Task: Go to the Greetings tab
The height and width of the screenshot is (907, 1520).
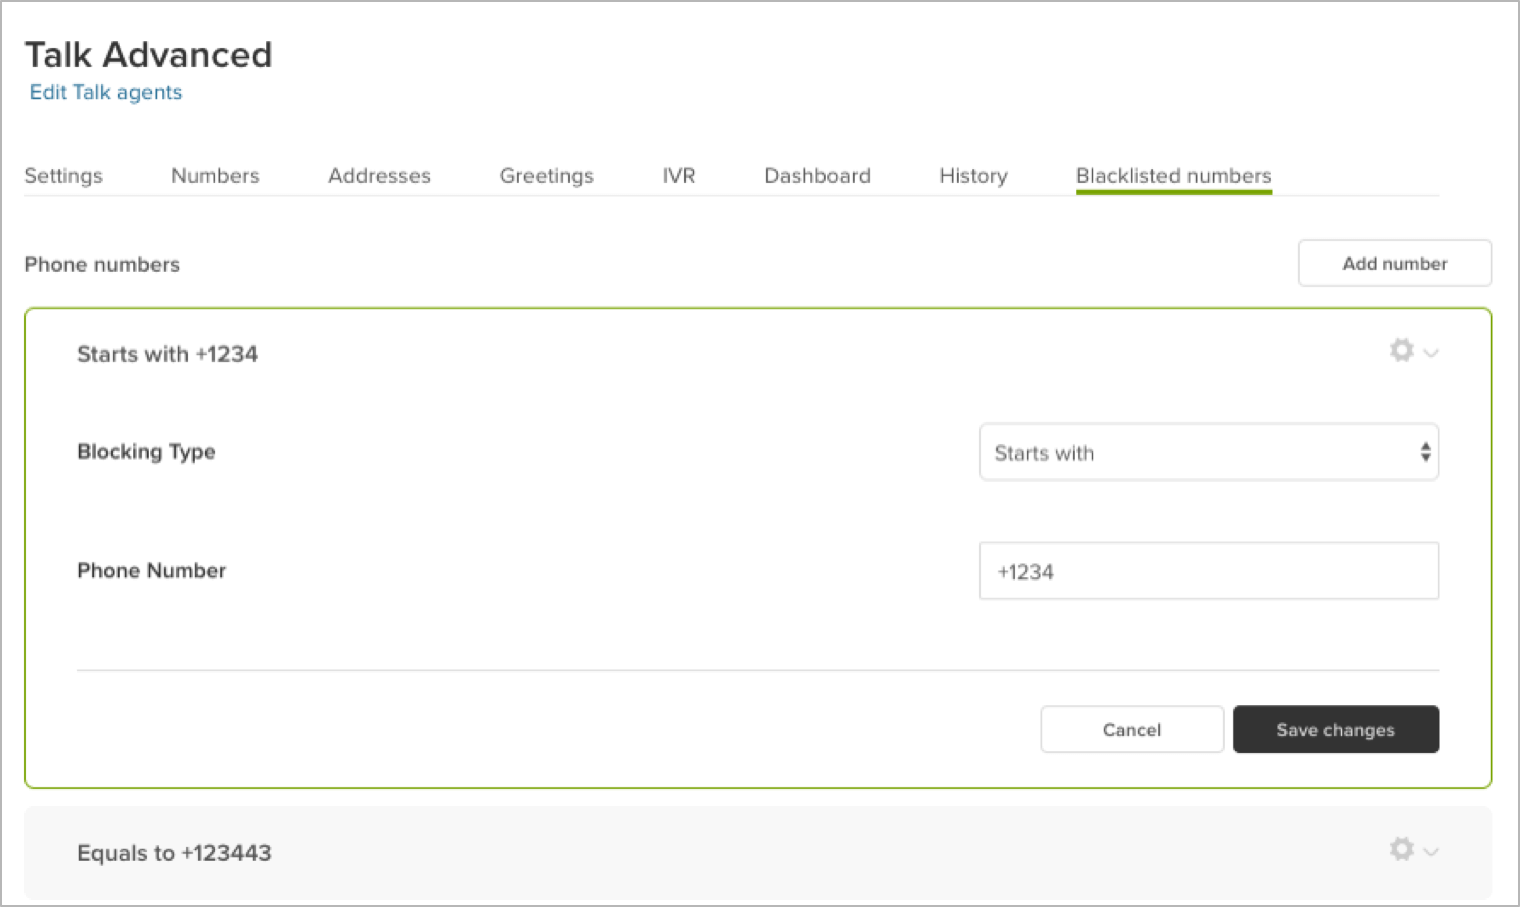Action: coord(546,175)
